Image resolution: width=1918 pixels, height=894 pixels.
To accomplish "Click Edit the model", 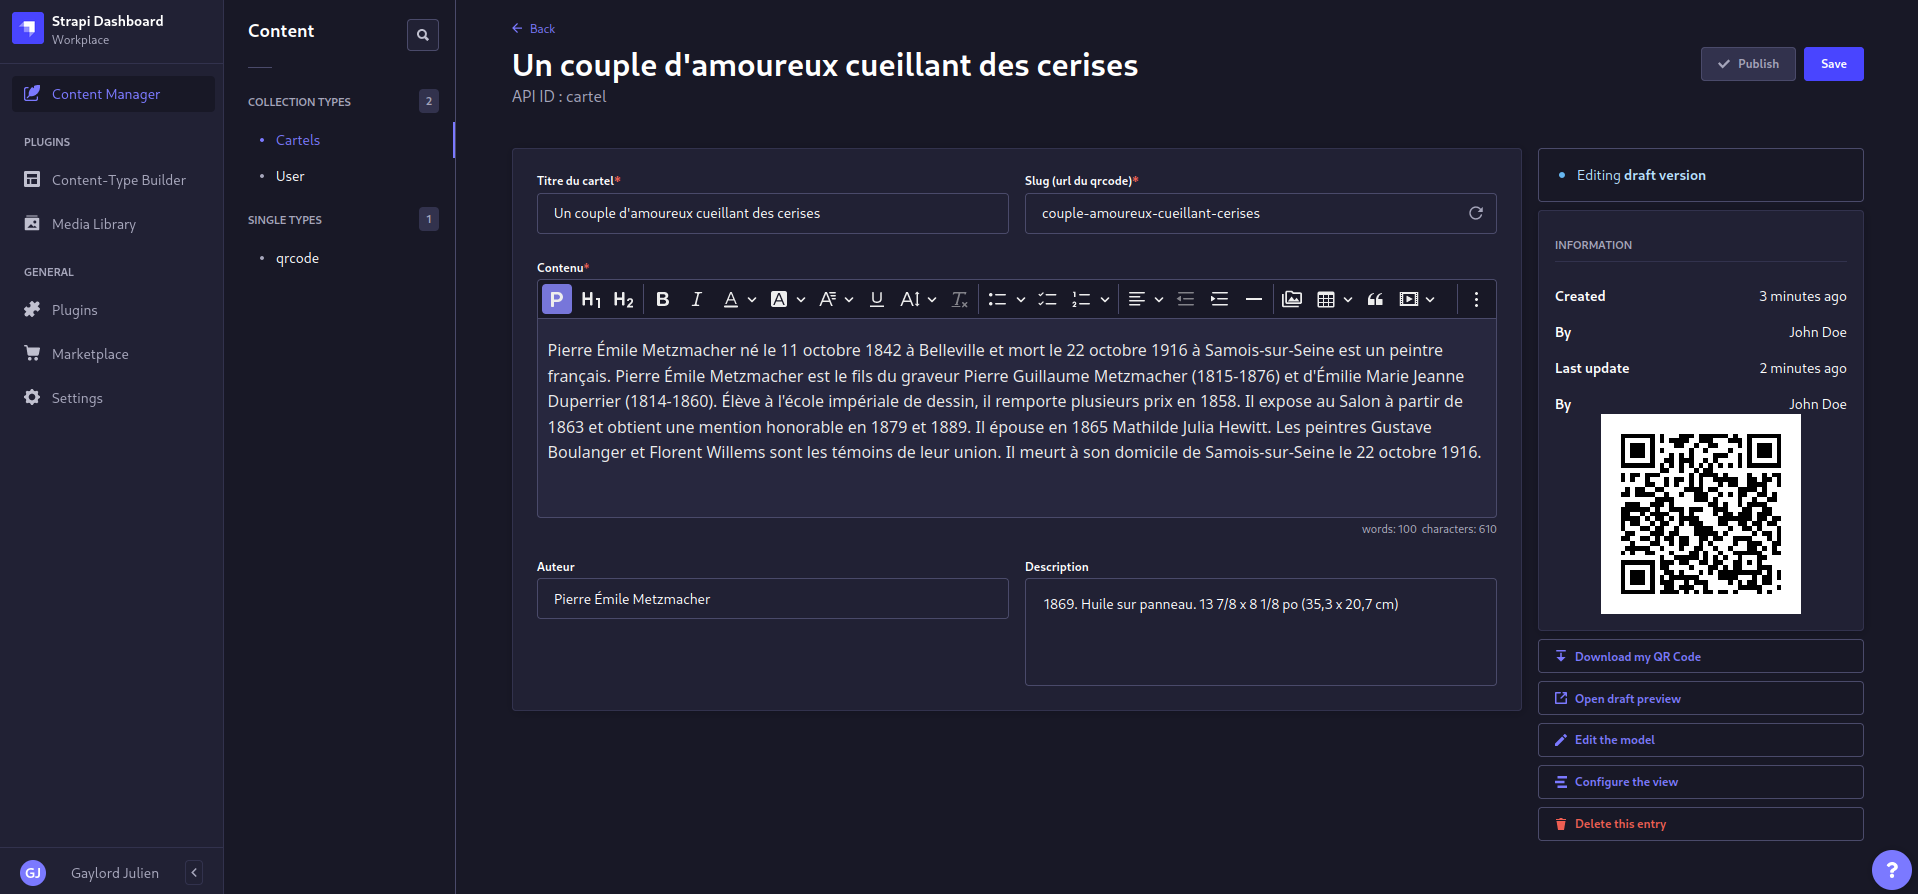I will pyautogui.click(x=1700, y=740).
